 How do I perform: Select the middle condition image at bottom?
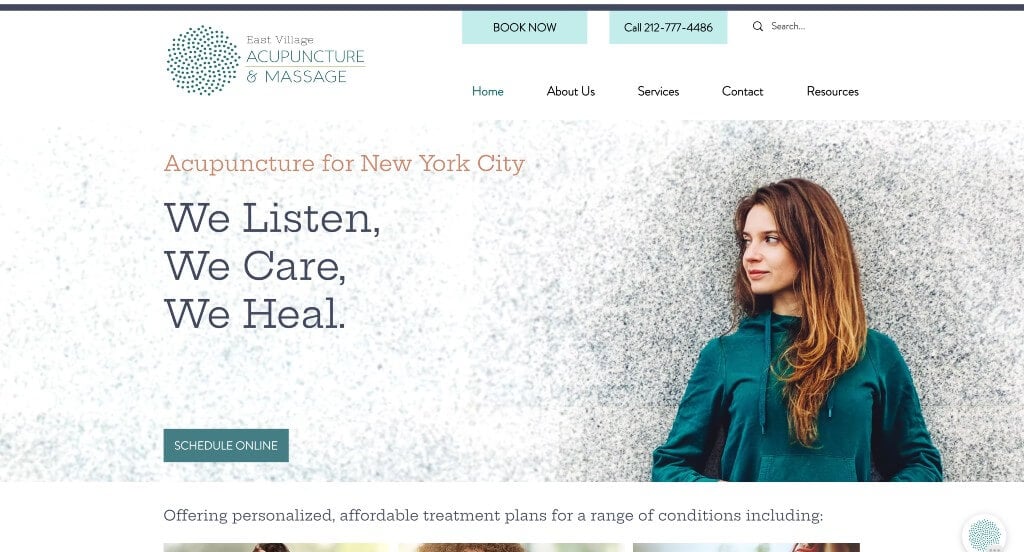(511, 547)
